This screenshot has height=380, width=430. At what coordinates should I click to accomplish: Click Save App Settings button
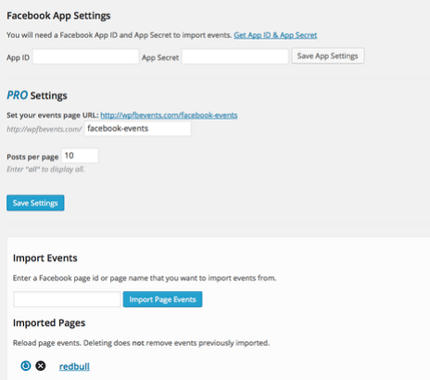[x=328, y=56]
